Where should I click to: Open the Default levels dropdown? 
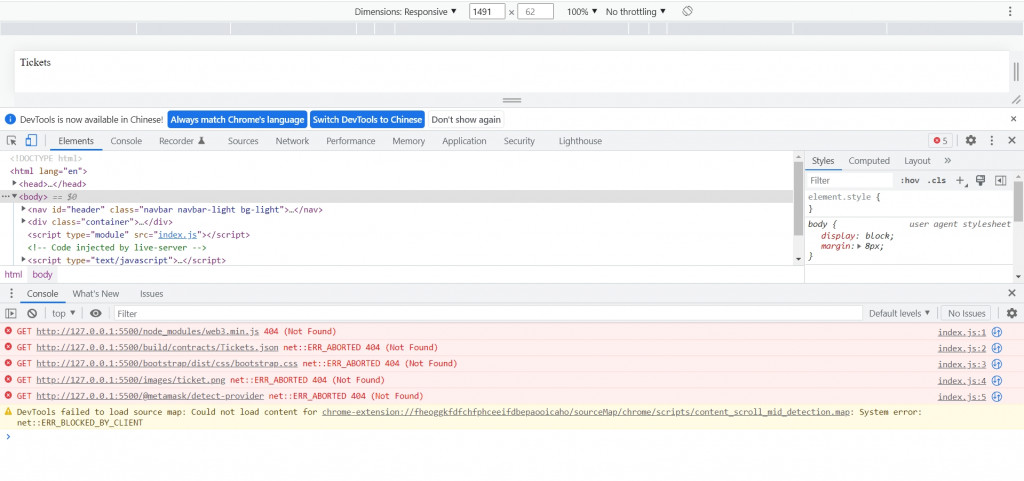(x=899, y=313)
